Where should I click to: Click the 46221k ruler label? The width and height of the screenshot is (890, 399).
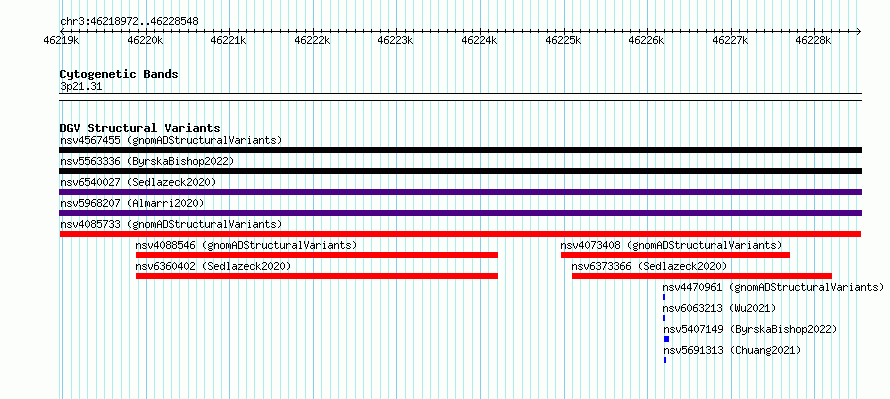[x=228, y=40]
